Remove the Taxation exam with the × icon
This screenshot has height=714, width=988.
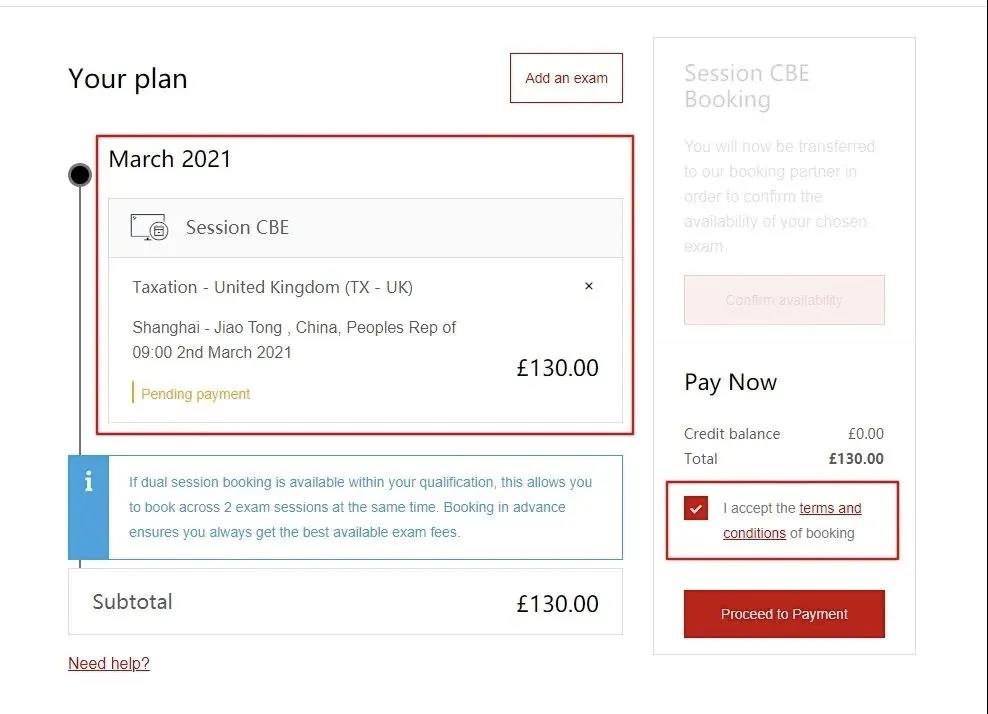[x=589, y=286]
